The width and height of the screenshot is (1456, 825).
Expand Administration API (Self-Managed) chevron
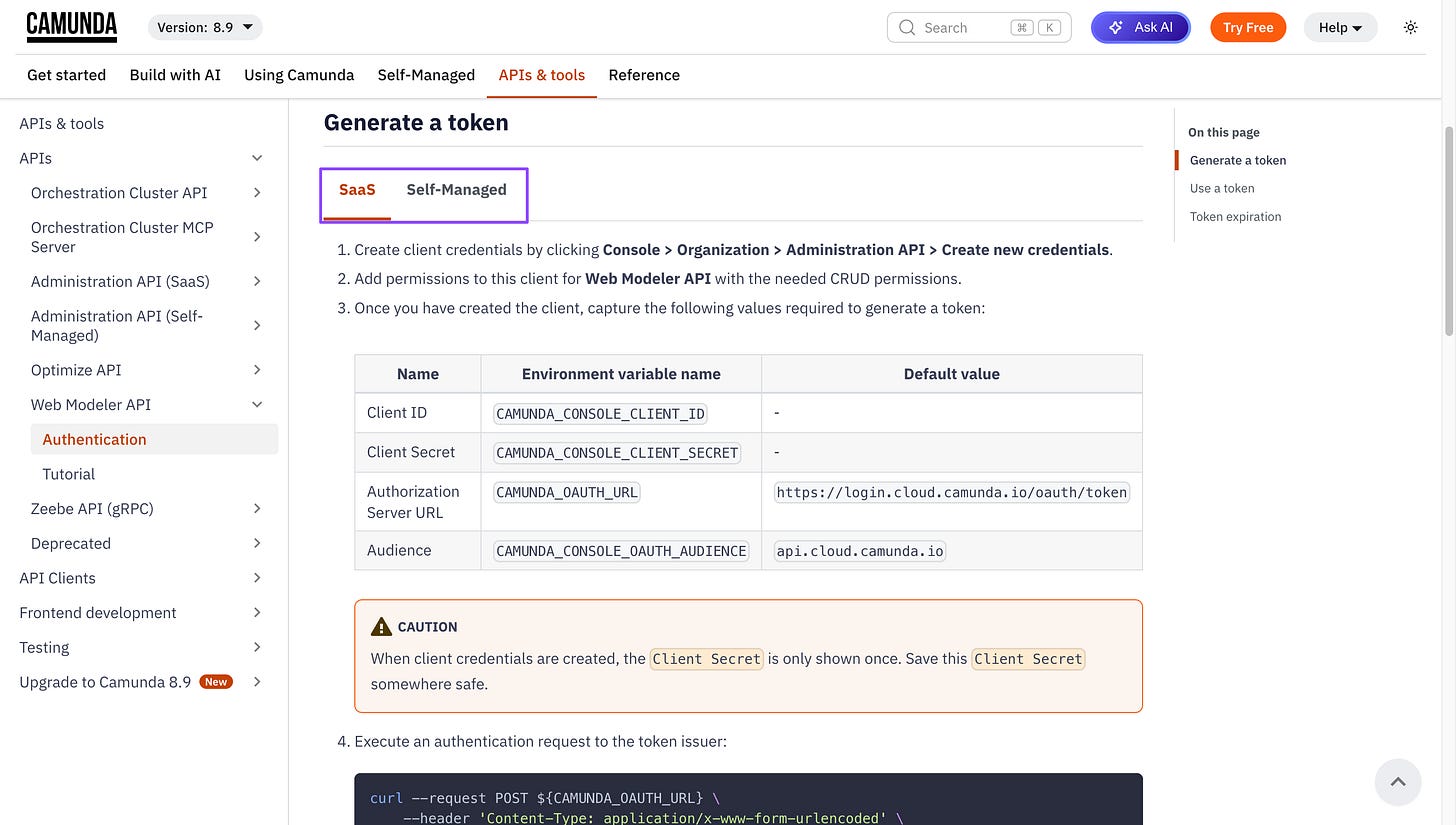257,325
